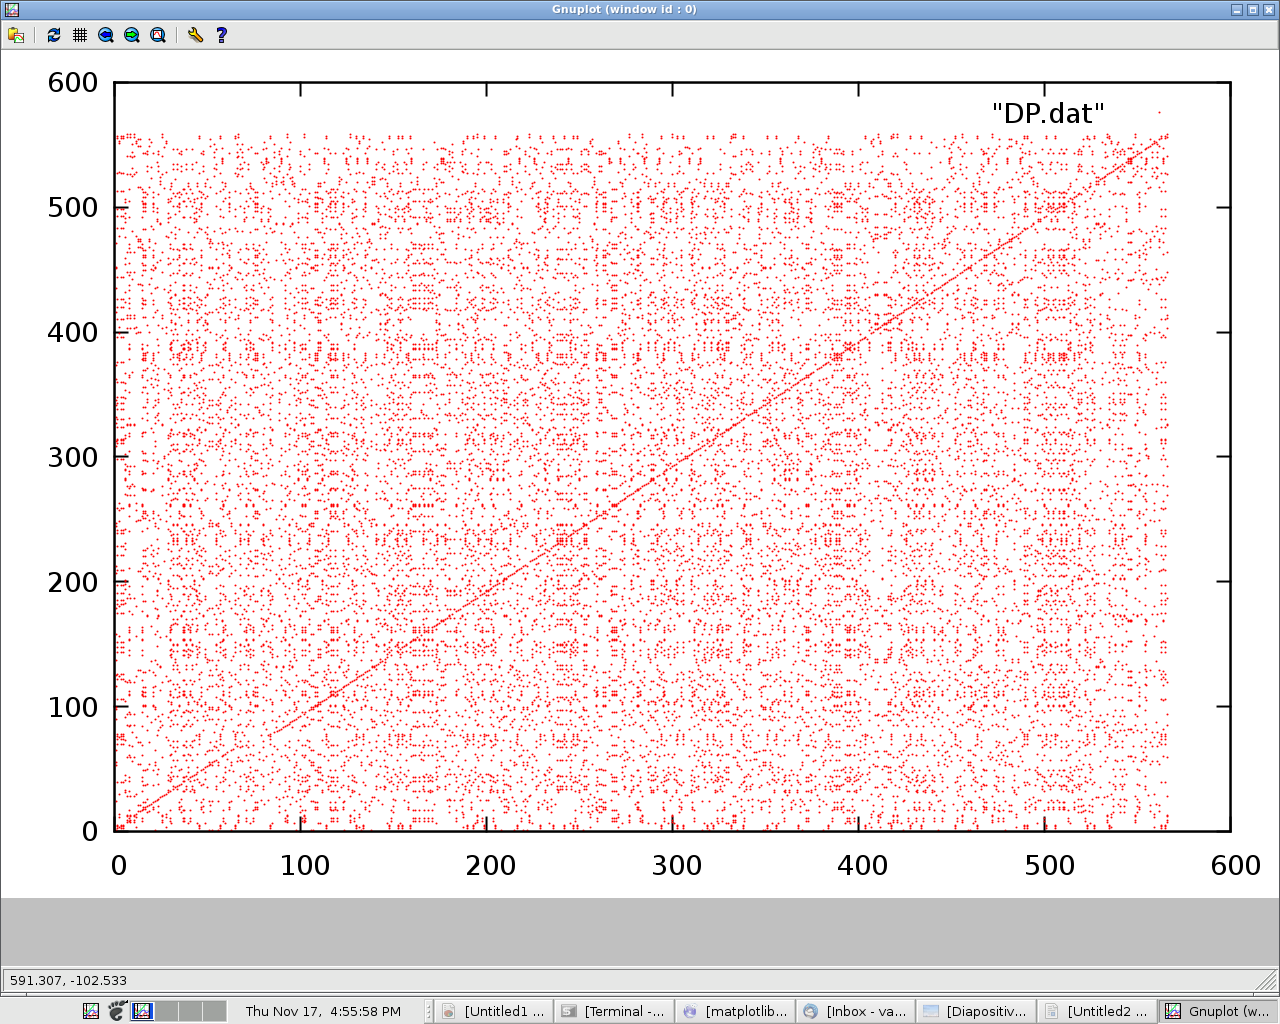Go back to the previous zoom level
The image size is (1280, 1024).
coord(105,35)
